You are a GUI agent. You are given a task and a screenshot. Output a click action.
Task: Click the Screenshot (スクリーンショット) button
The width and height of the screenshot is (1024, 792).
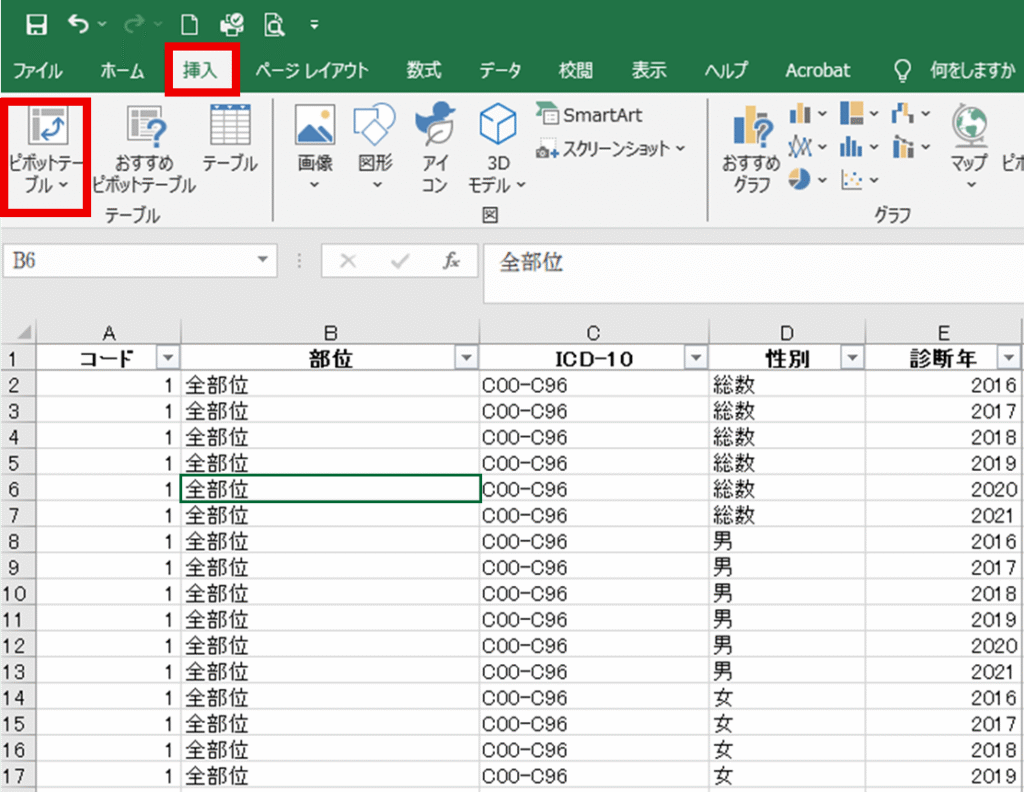pos(611,149)
